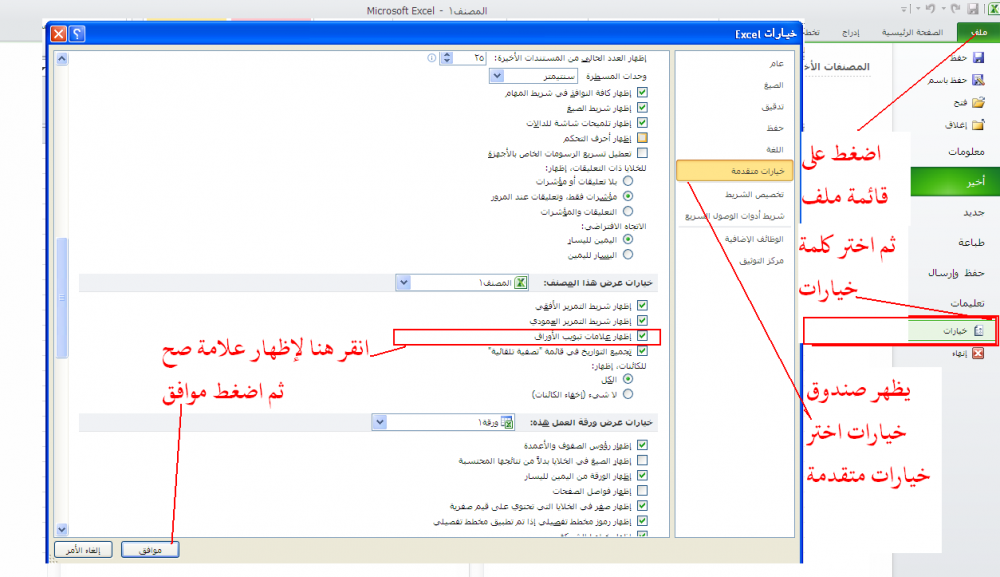Toggle 'إظهار تلميحات شاشة للدالات' checkbox
1000x577 pixels.
pyautogui.click(x=642, y=122)
